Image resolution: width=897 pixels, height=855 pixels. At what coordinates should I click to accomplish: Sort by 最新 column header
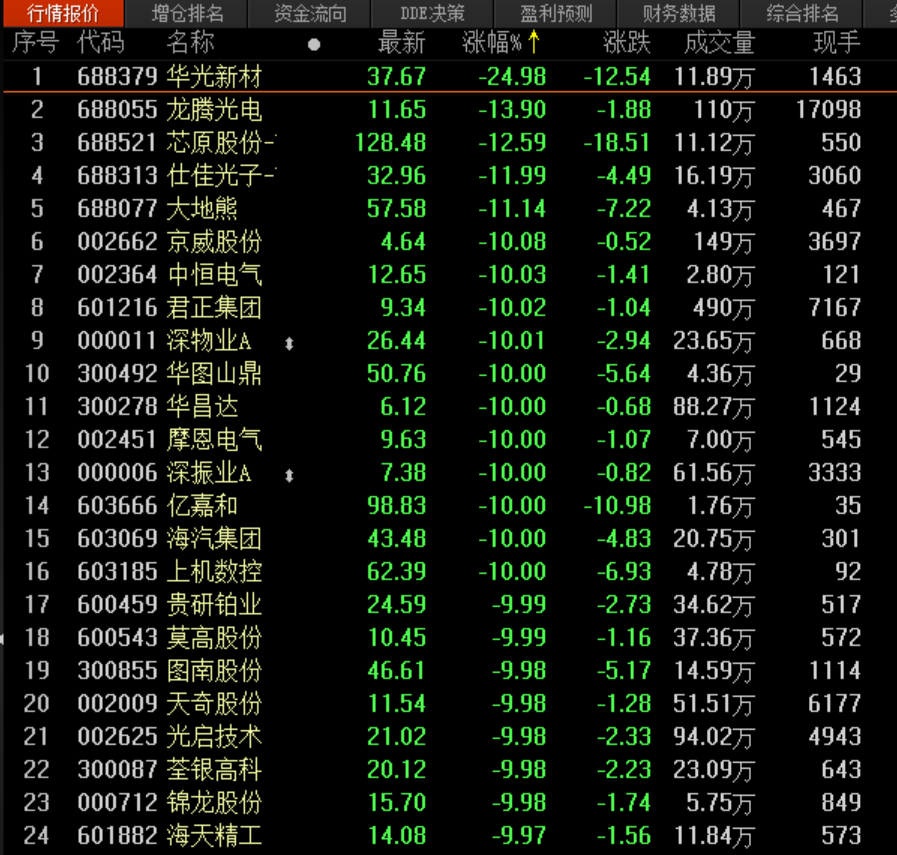coord(402,43)
